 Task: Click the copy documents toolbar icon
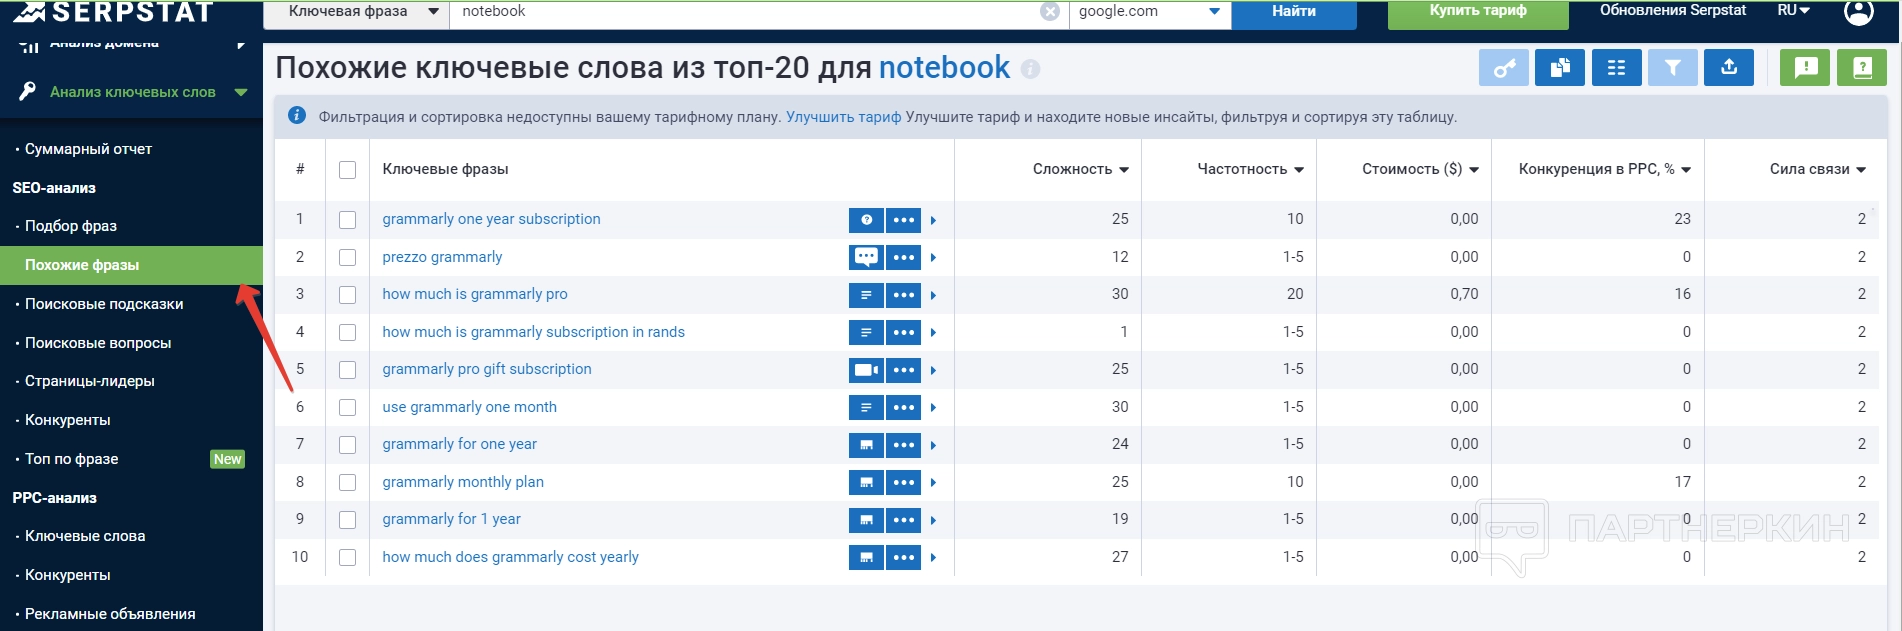(x=1559, y=68)
